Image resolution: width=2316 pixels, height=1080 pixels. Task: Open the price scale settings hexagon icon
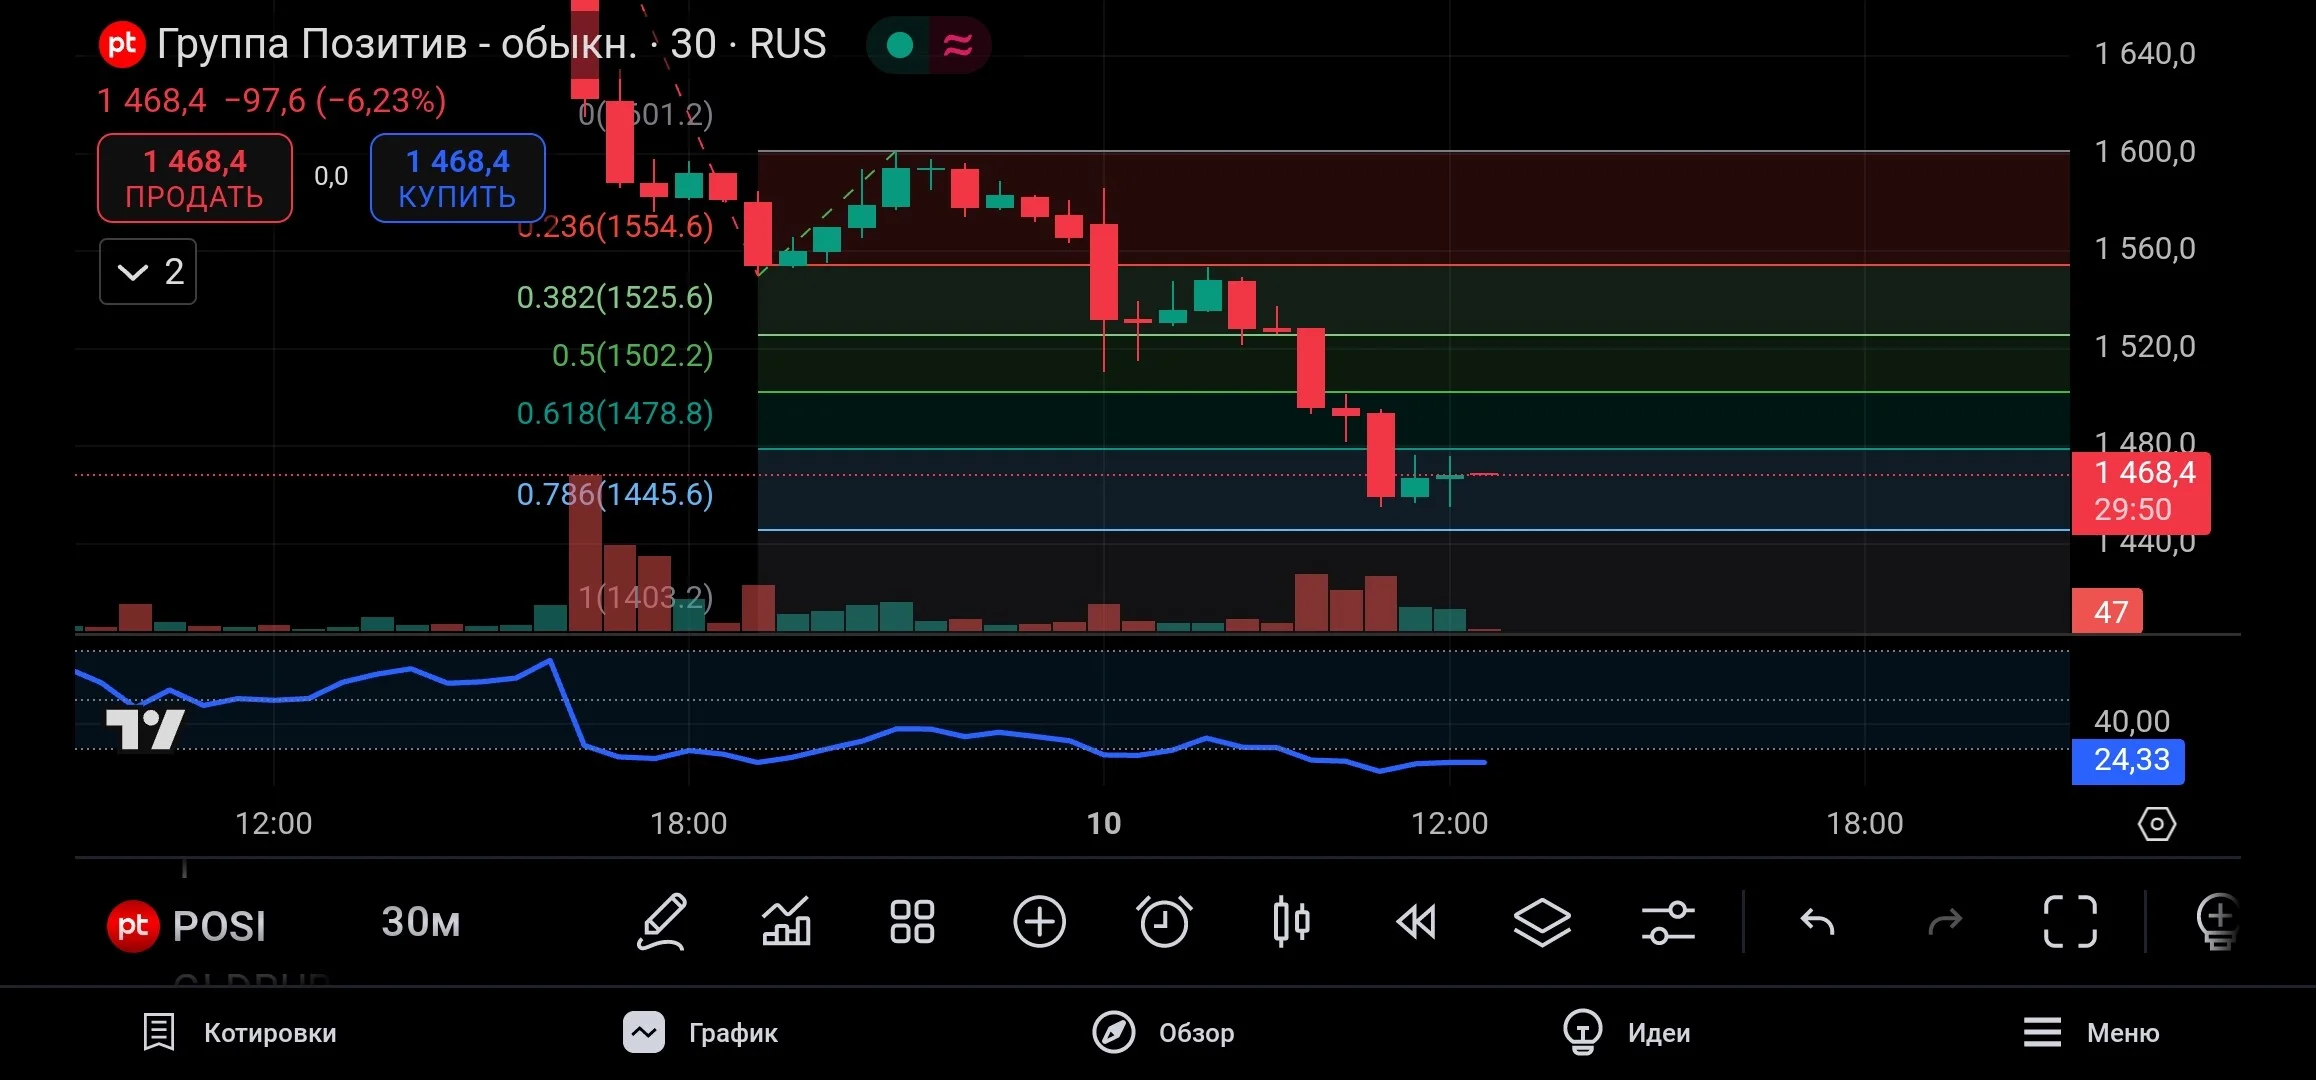(2157, 824)
